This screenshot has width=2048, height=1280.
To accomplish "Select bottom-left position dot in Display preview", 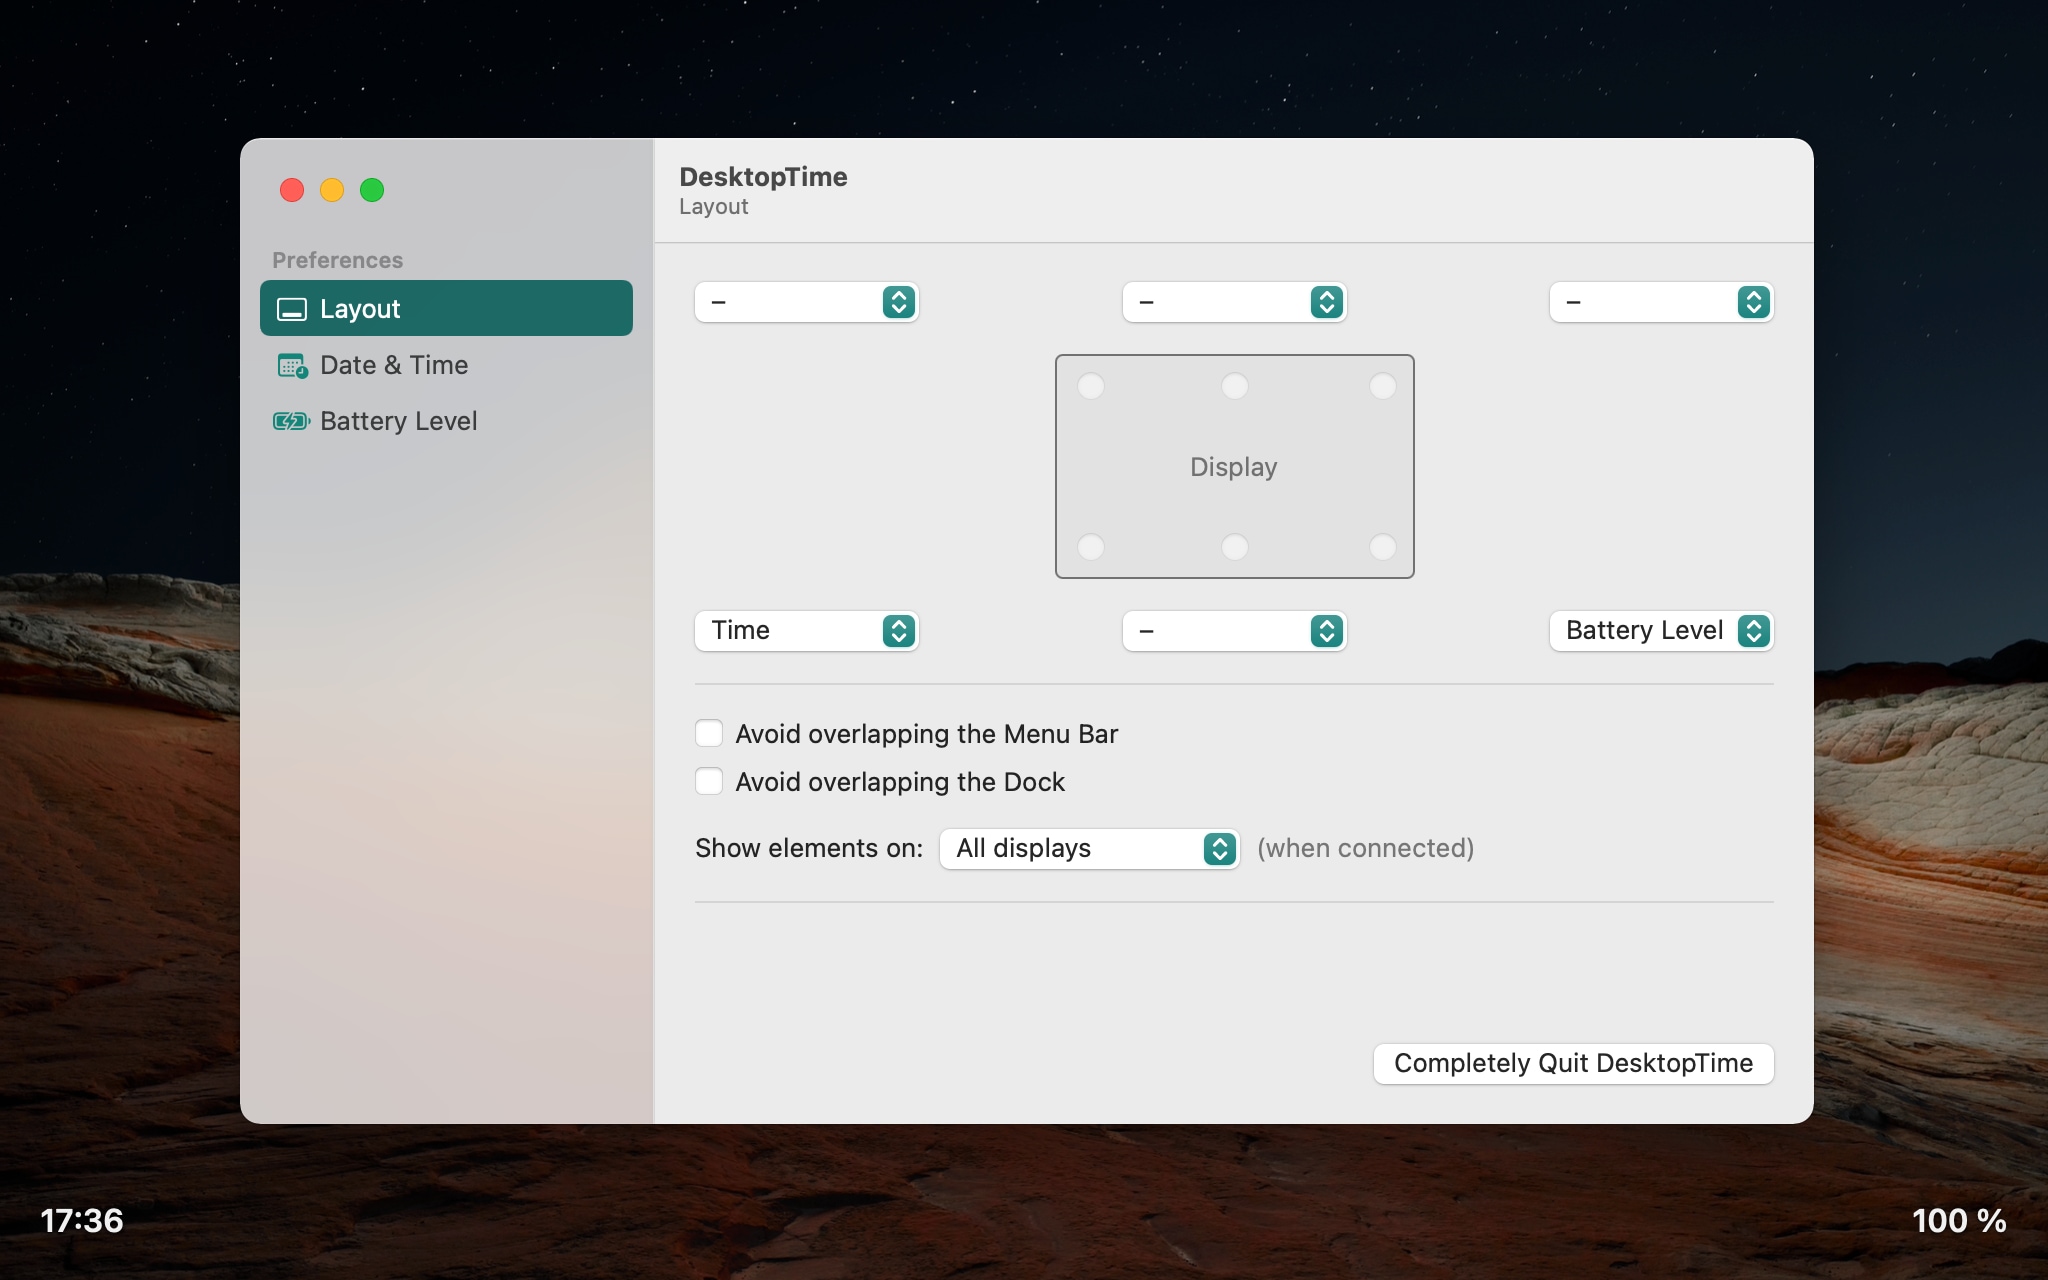I will pos(1091,547).
